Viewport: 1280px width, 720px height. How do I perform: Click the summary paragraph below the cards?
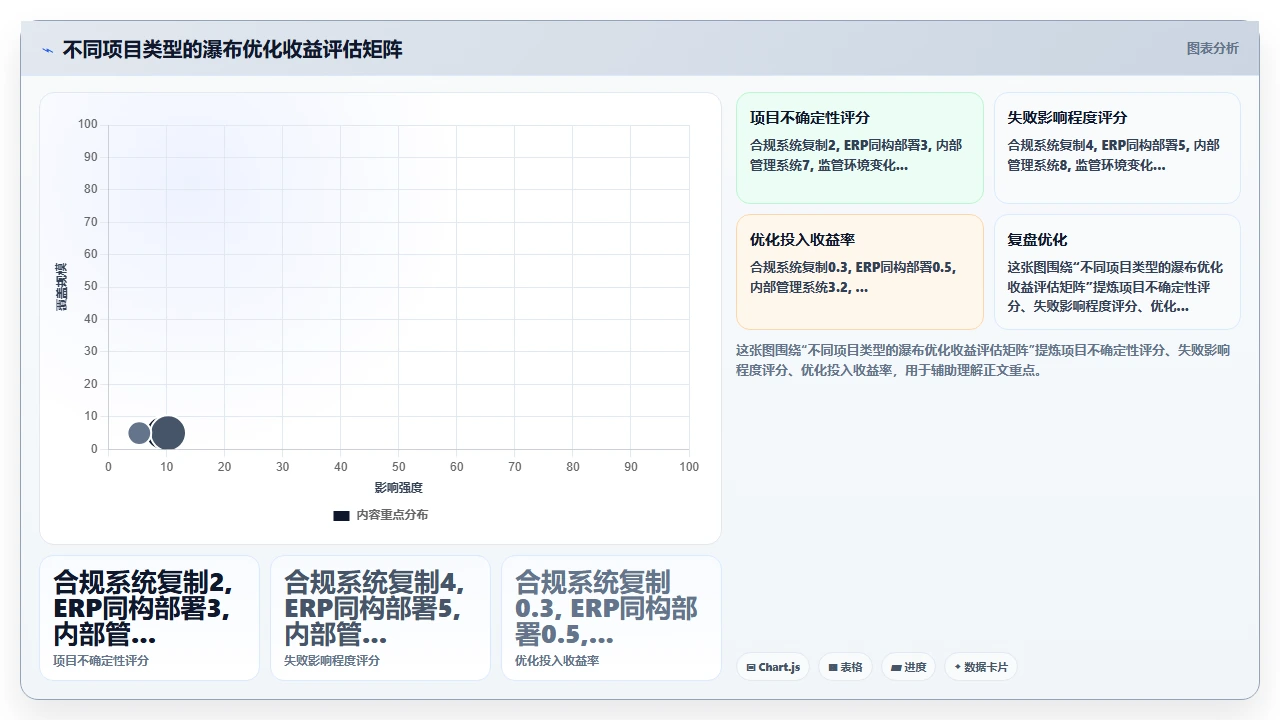pyautogui.click(x=983, y=360)
